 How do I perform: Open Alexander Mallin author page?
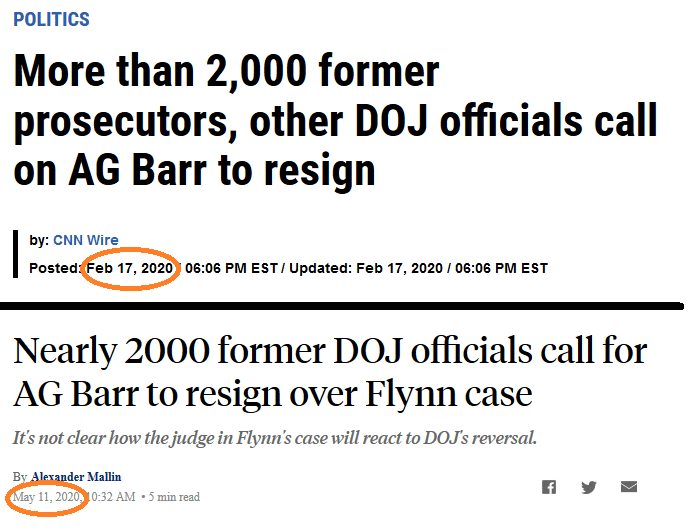click(76, 477)
